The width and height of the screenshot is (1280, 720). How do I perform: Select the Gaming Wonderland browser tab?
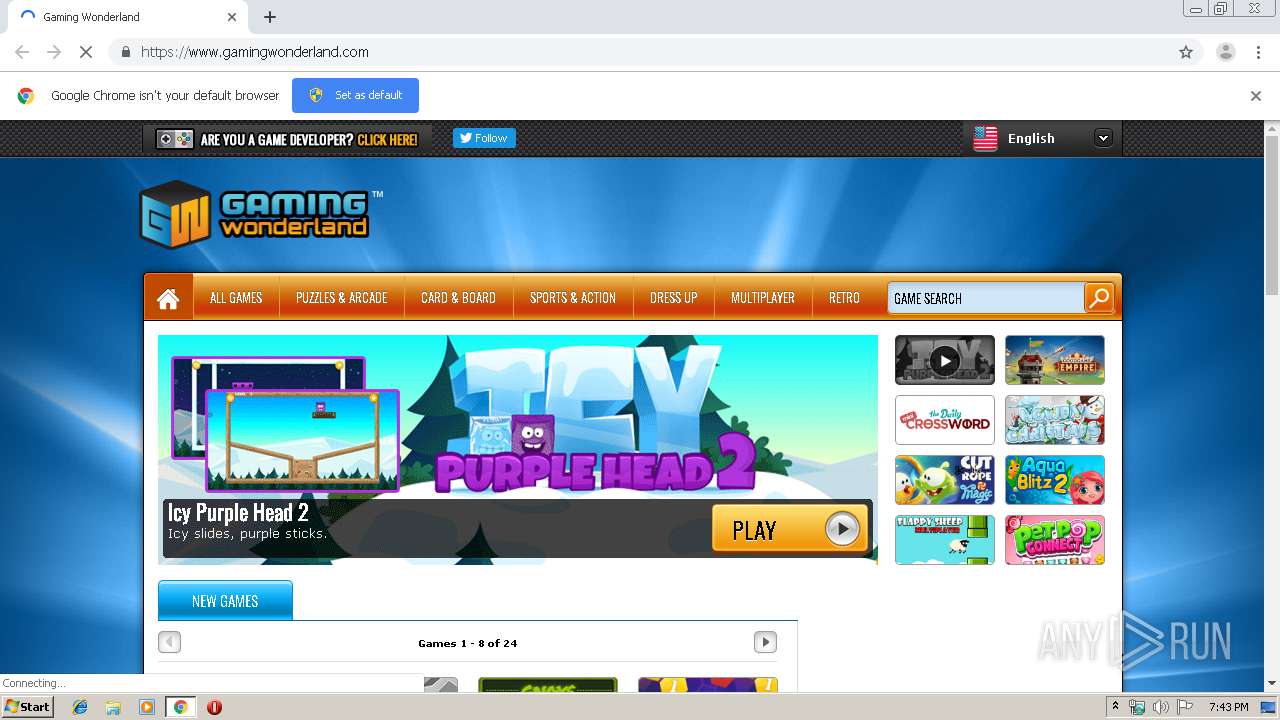[128, 17]
